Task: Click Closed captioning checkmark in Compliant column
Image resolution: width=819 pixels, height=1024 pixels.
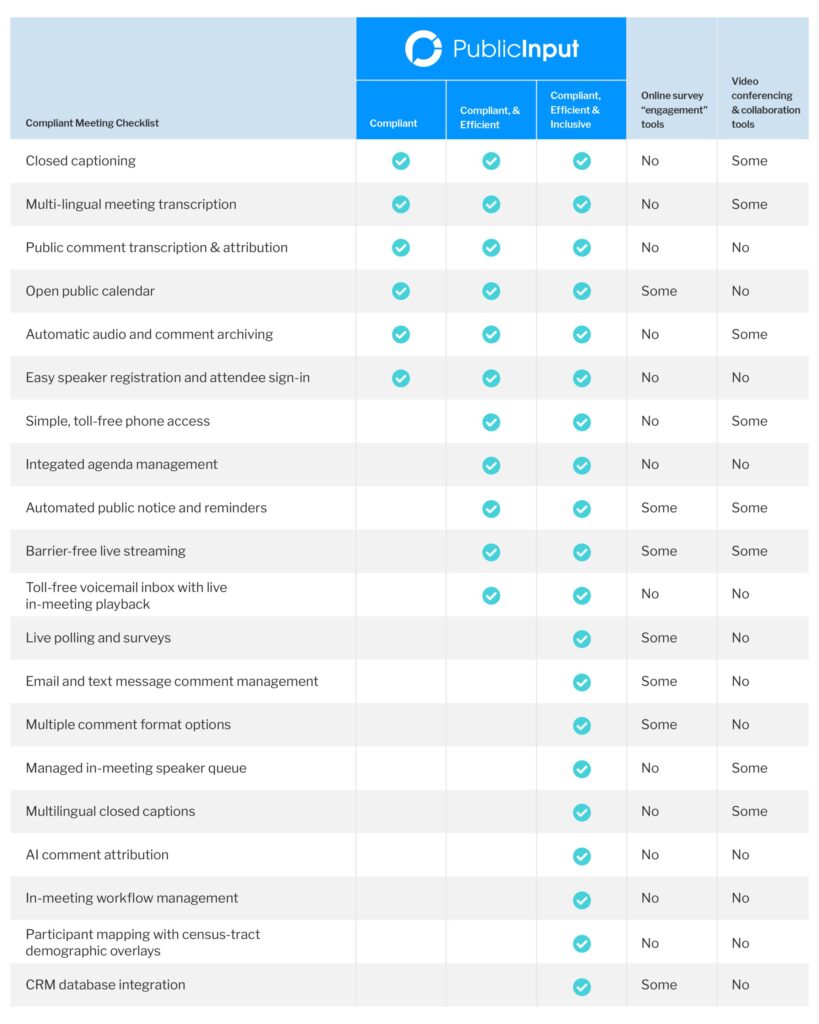Action: [401, 161]
